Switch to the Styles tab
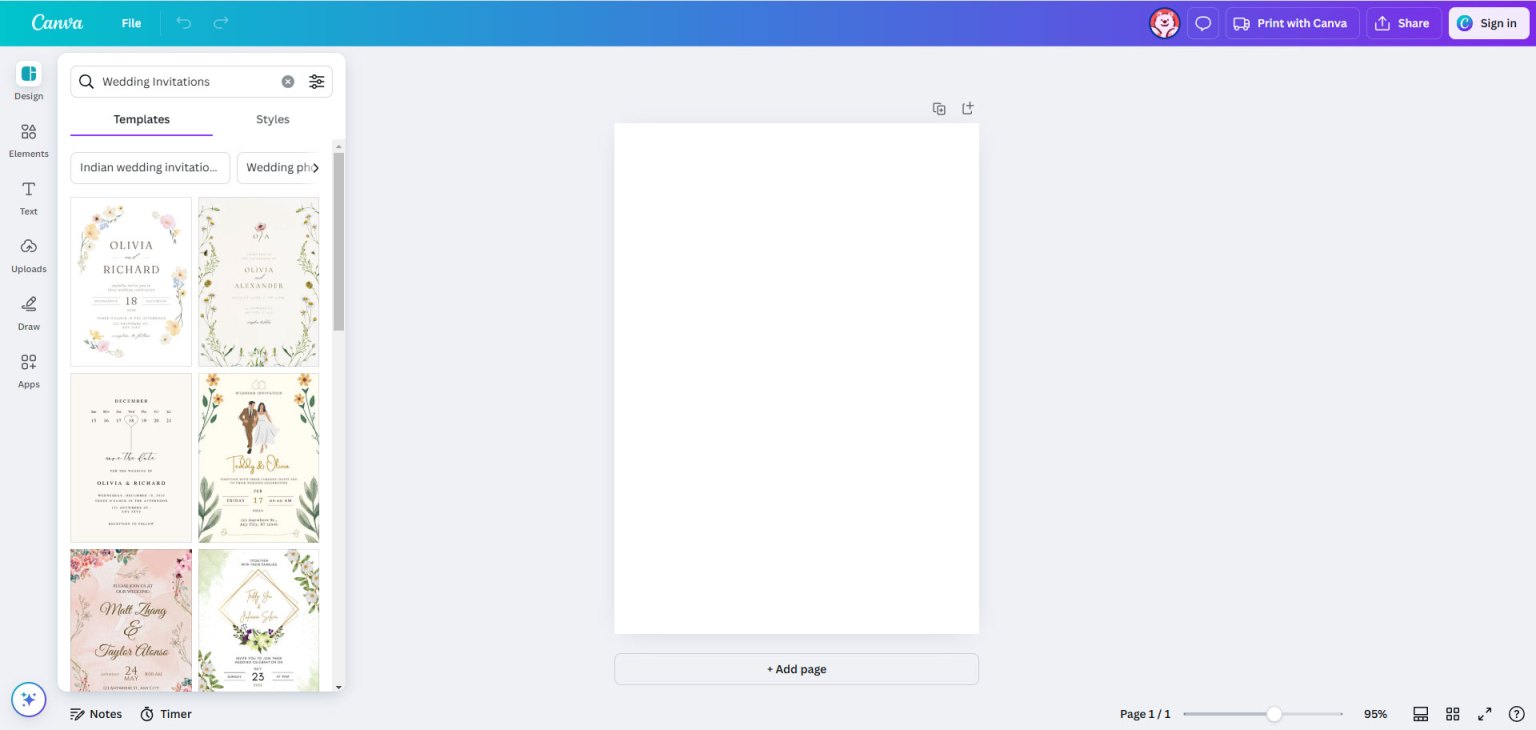 point(272,119)
